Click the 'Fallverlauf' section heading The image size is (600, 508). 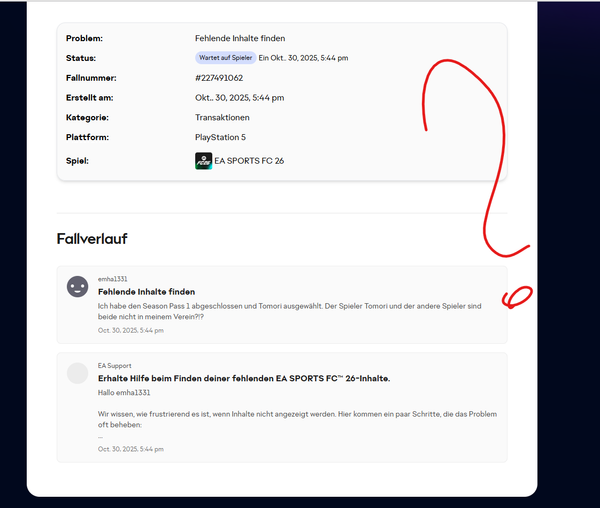tap(92, 239)
